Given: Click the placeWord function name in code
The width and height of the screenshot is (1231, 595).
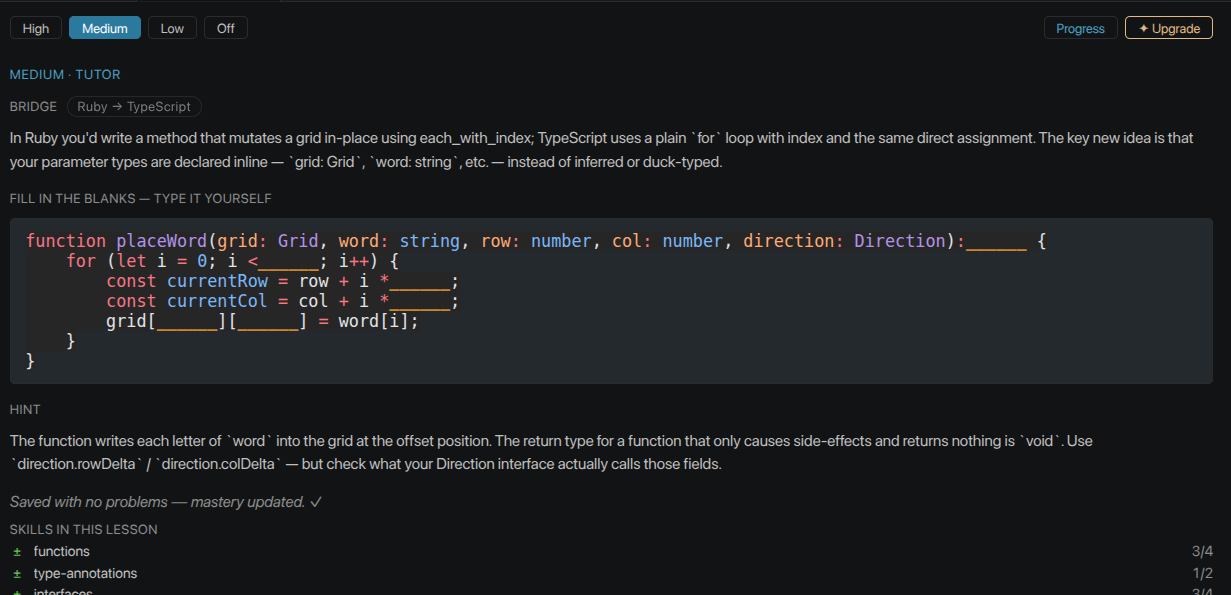Looking at the screenshot, I should click(x=162, y=241).
